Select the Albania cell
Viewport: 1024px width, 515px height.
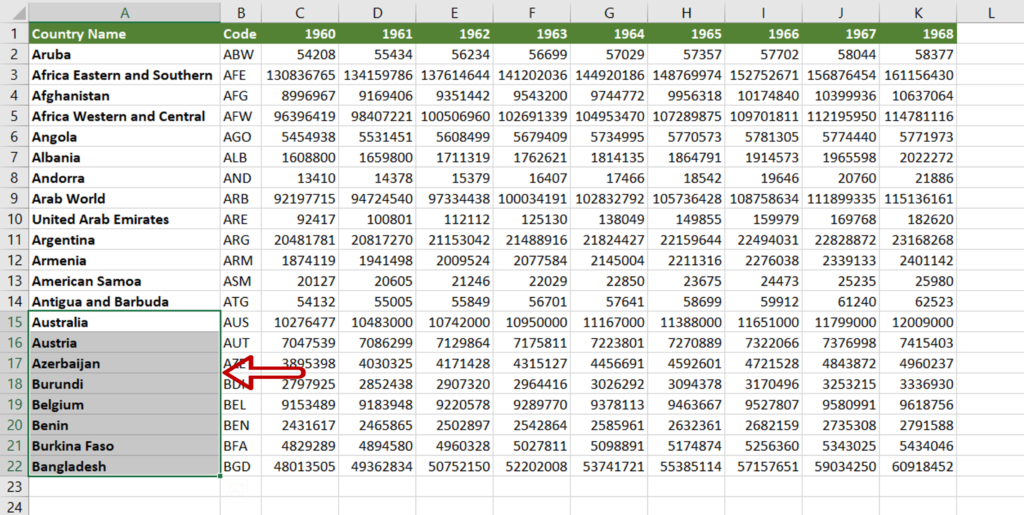tap(124, 157)
